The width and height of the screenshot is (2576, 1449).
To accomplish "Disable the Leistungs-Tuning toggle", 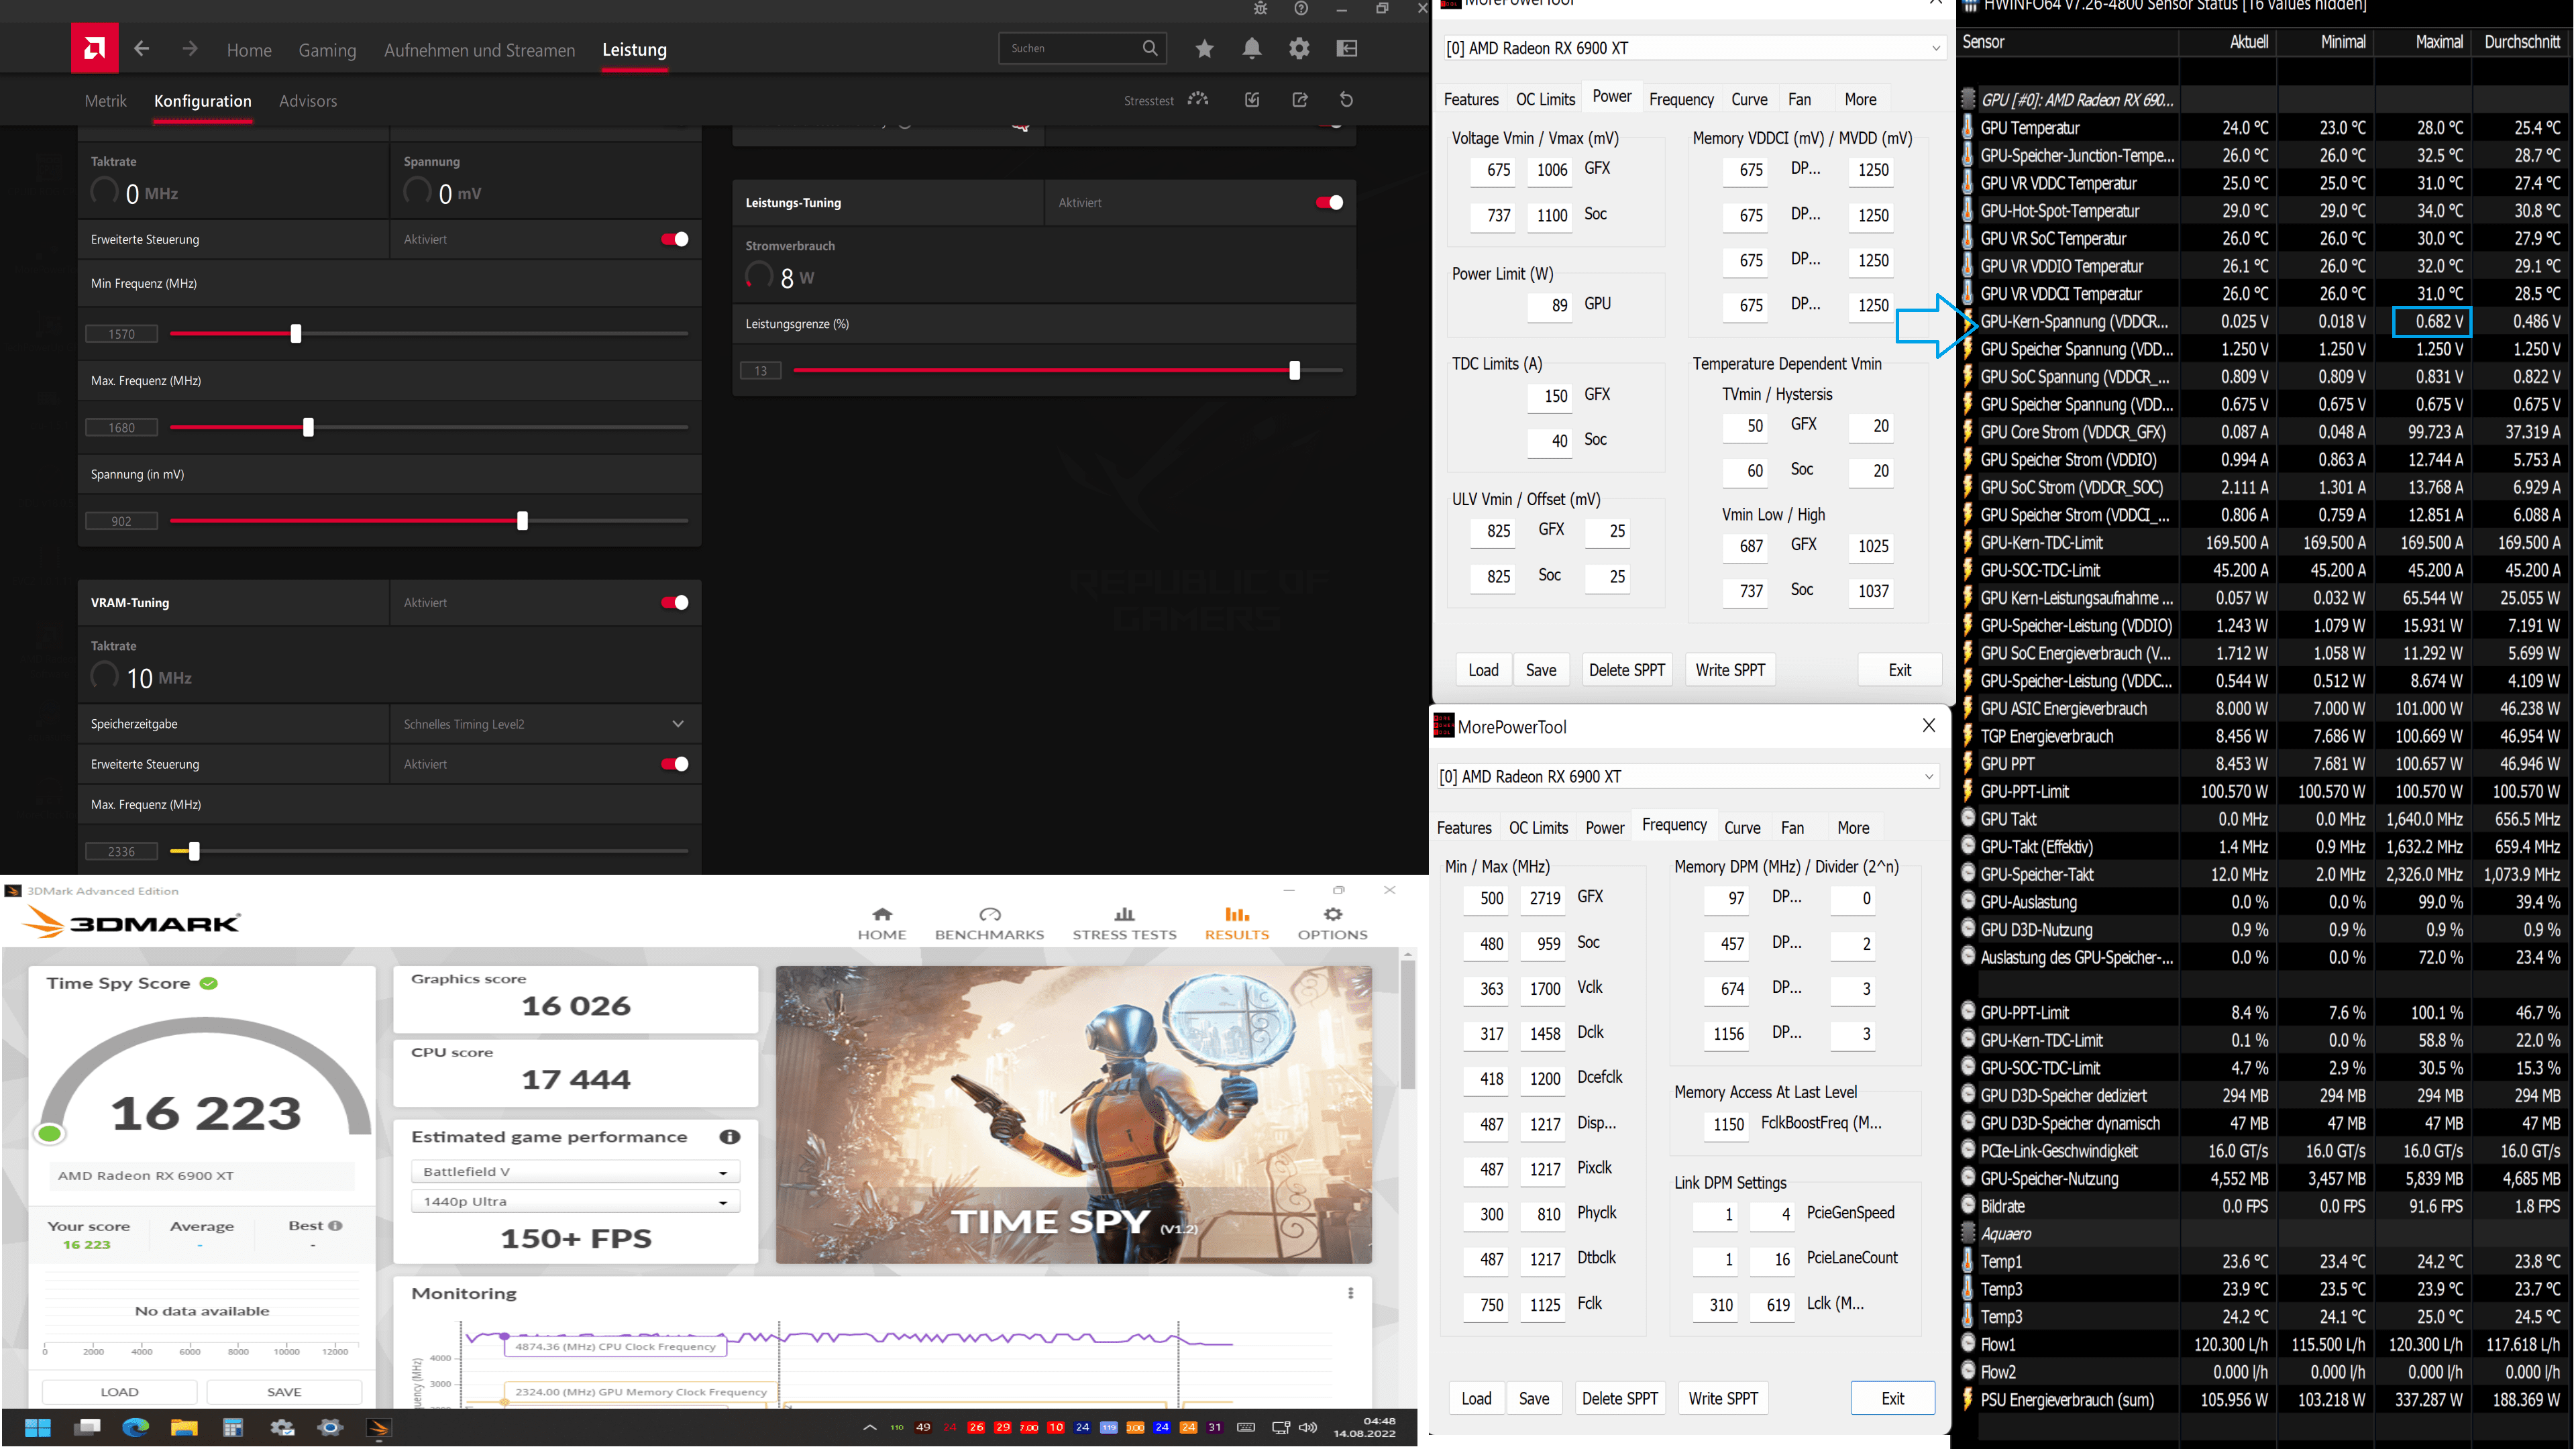I will pos(1328,203).
